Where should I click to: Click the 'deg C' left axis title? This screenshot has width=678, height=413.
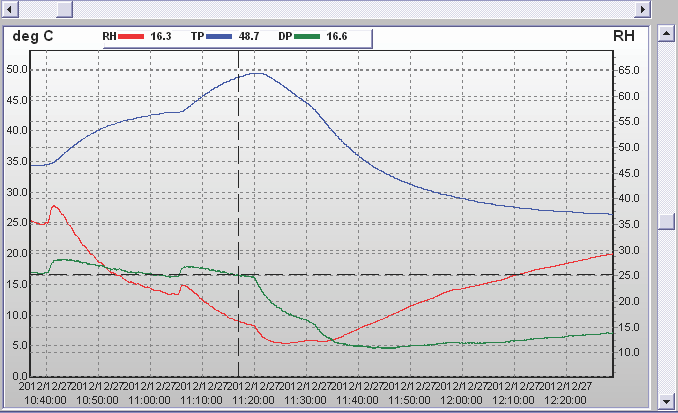[x=33, y=36]
